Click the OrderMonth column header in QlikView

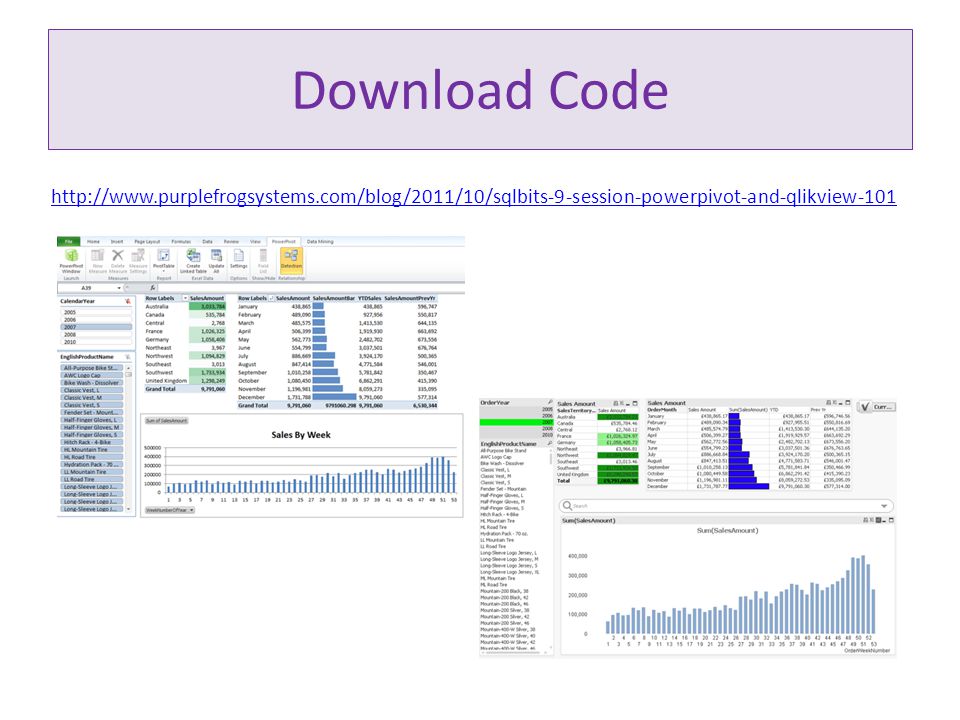pos(662,410)
